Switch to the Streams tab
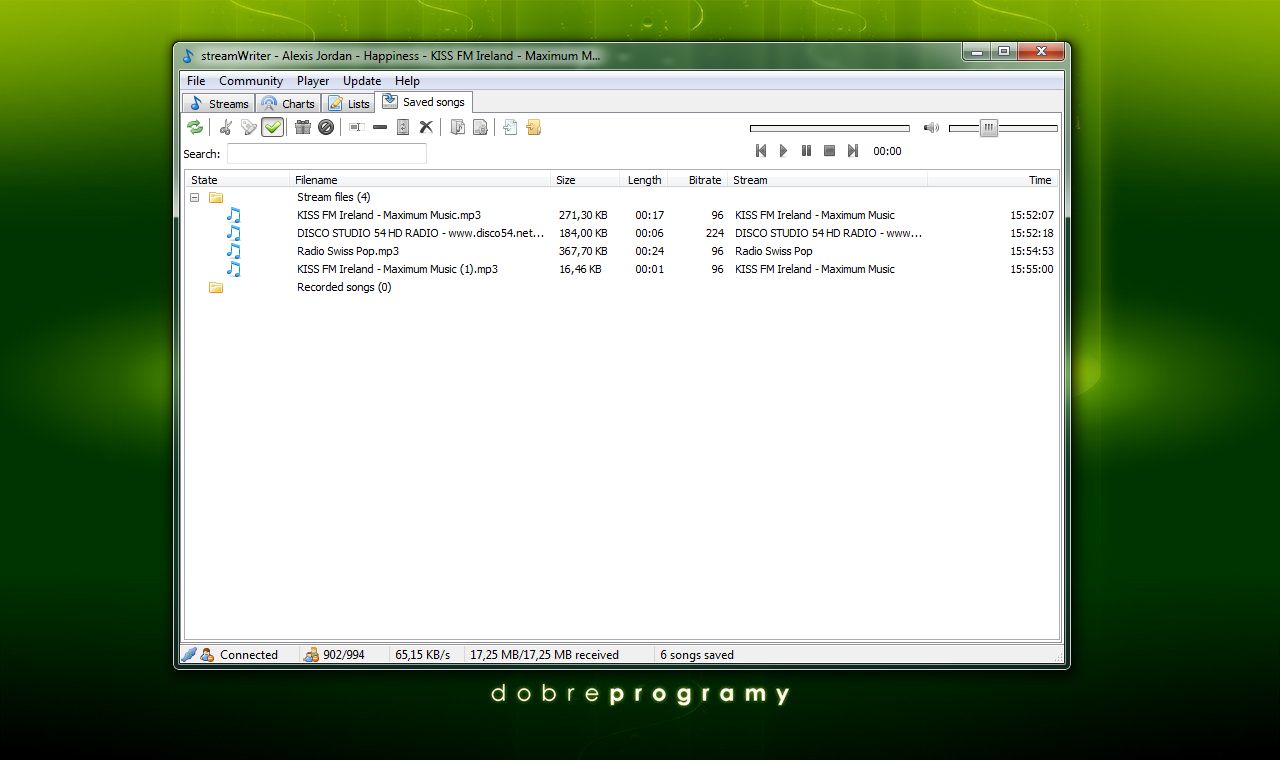 click(x=218, y=104)
